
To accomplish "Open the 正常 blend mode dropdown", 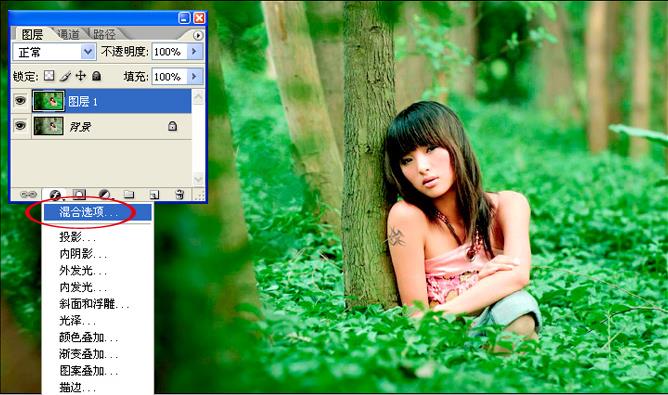I will pos(54,52).
